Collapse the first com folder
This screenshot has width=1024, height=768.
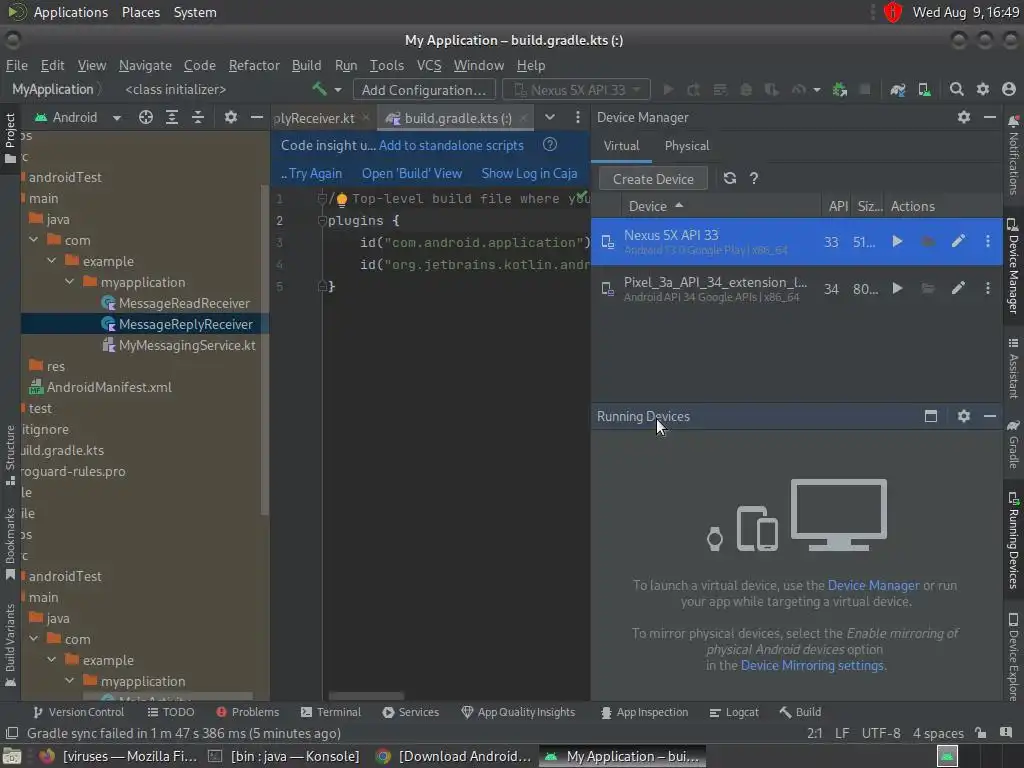tap(33, 240)
